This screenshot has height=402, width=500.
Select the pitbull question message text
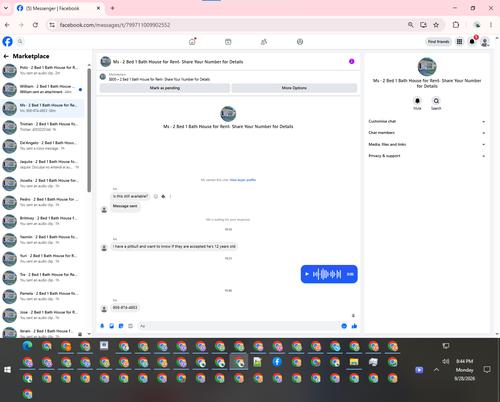click(x=174, y=246)
